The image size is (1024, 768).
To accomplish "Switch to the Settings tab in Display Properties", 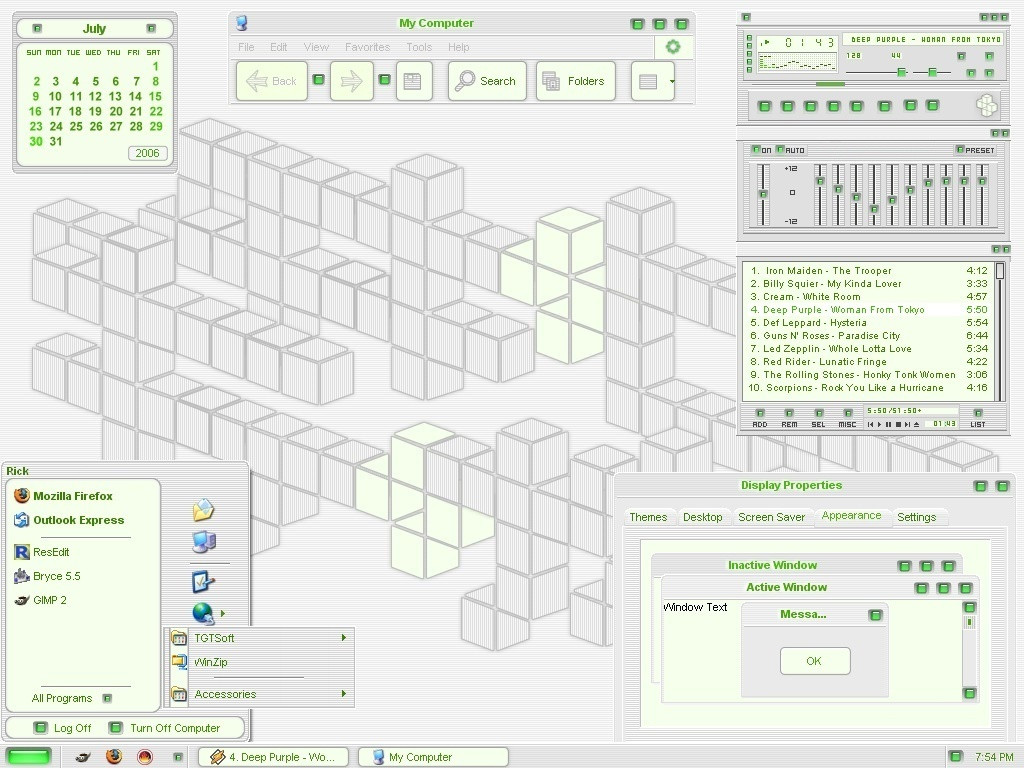I will pyautogui.click(x=916, y=517).
